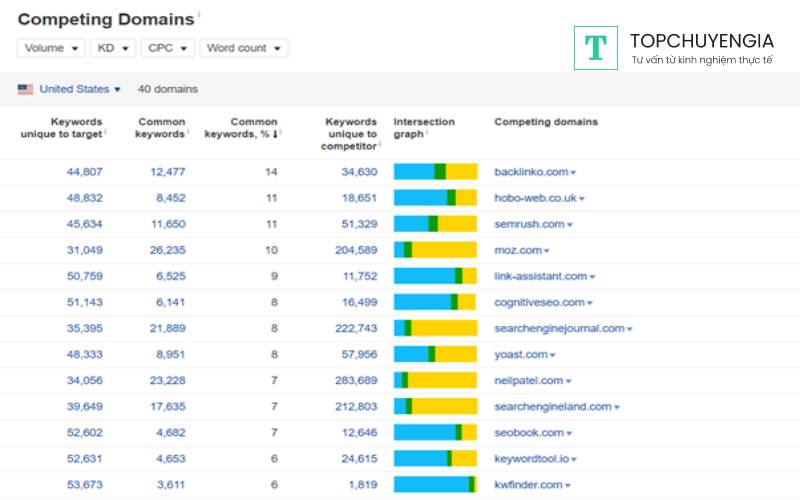
Task: Open the Volume filter dropdown
Action: click(50, 48)
